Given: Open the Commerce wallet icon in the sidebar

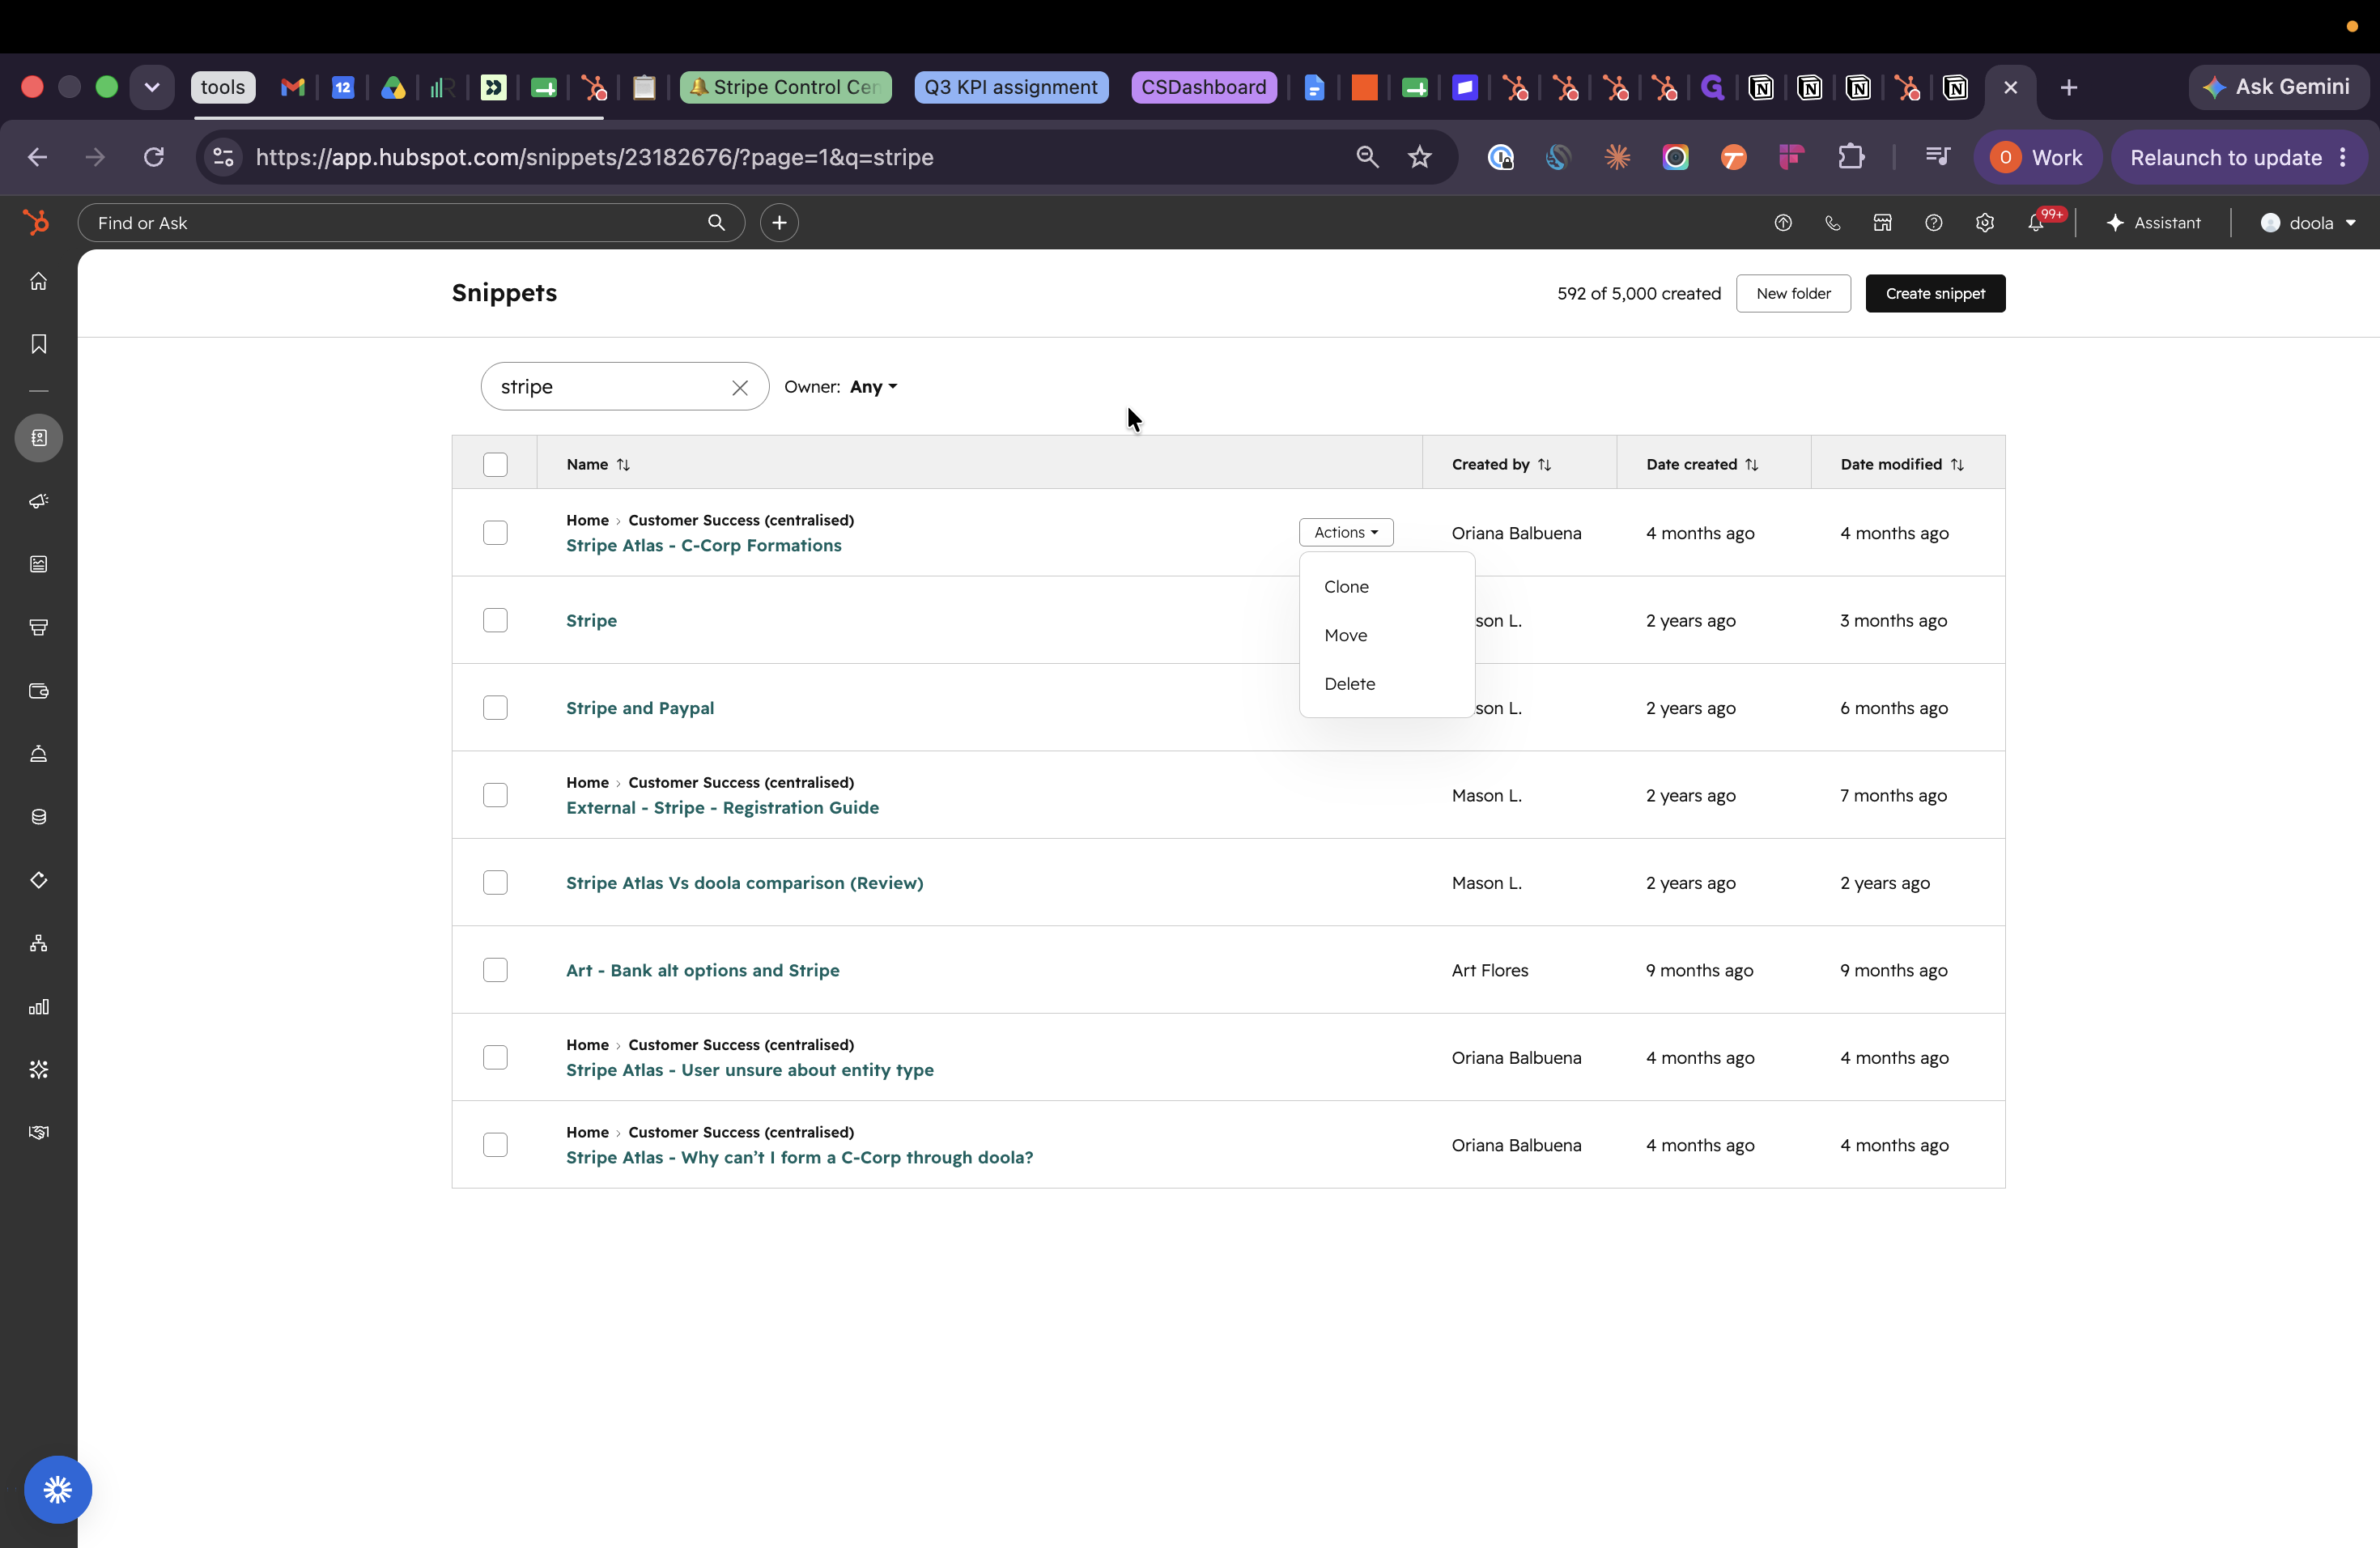Looking at the screenshot, I should tap(39, 690).
